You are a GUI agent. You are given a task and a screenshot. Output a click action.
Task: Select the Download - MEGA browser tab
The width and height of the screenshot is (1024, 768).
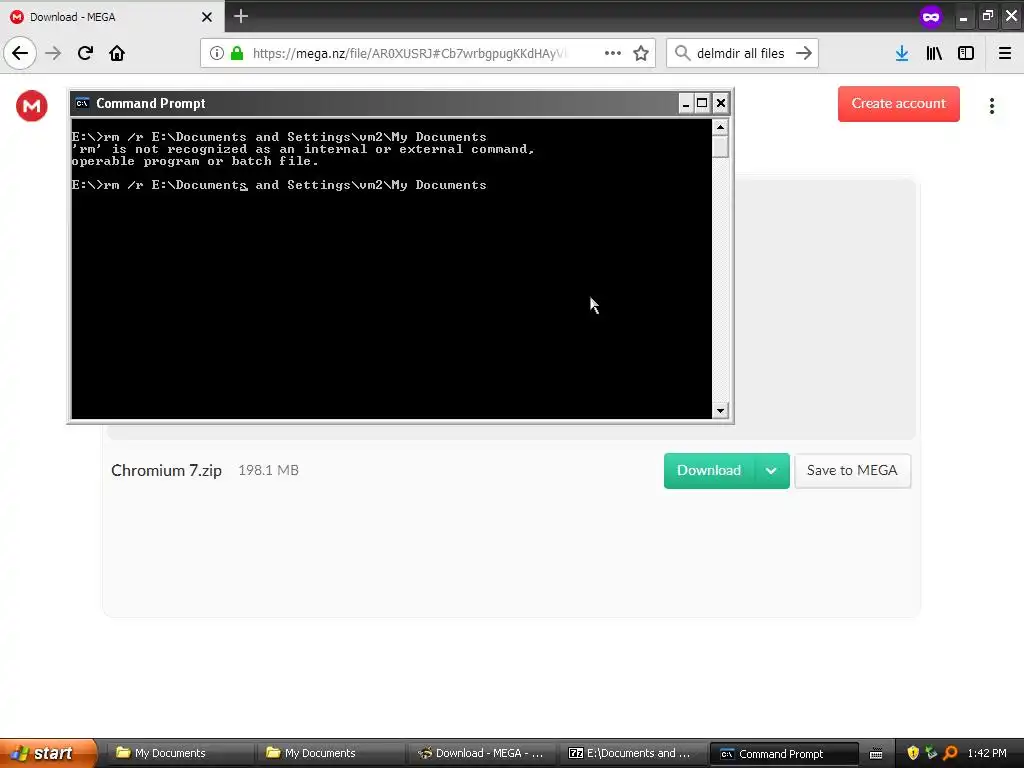(112, 17)
